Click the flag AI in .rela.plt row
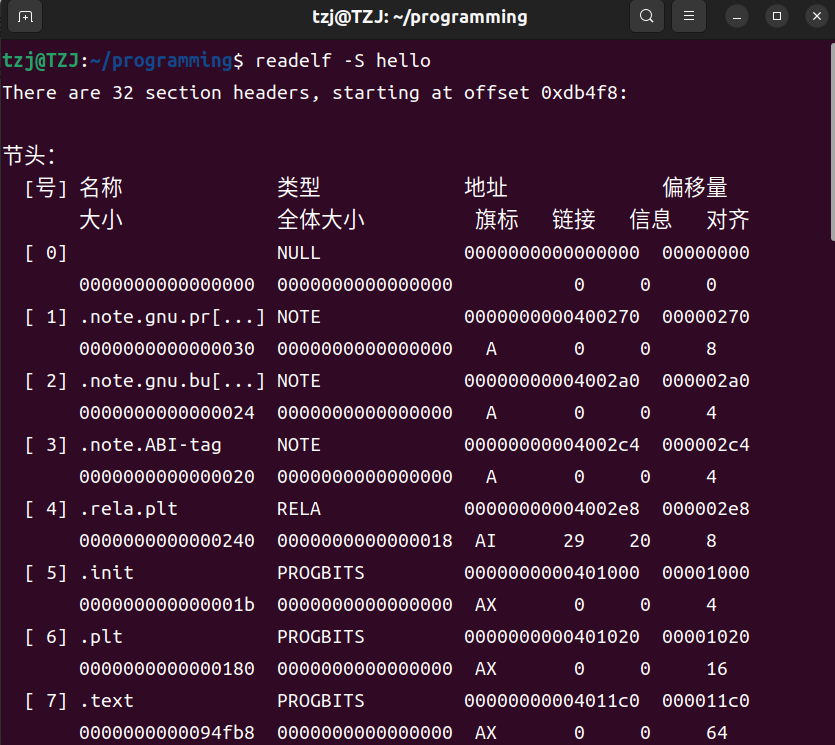 coord(486,541)
